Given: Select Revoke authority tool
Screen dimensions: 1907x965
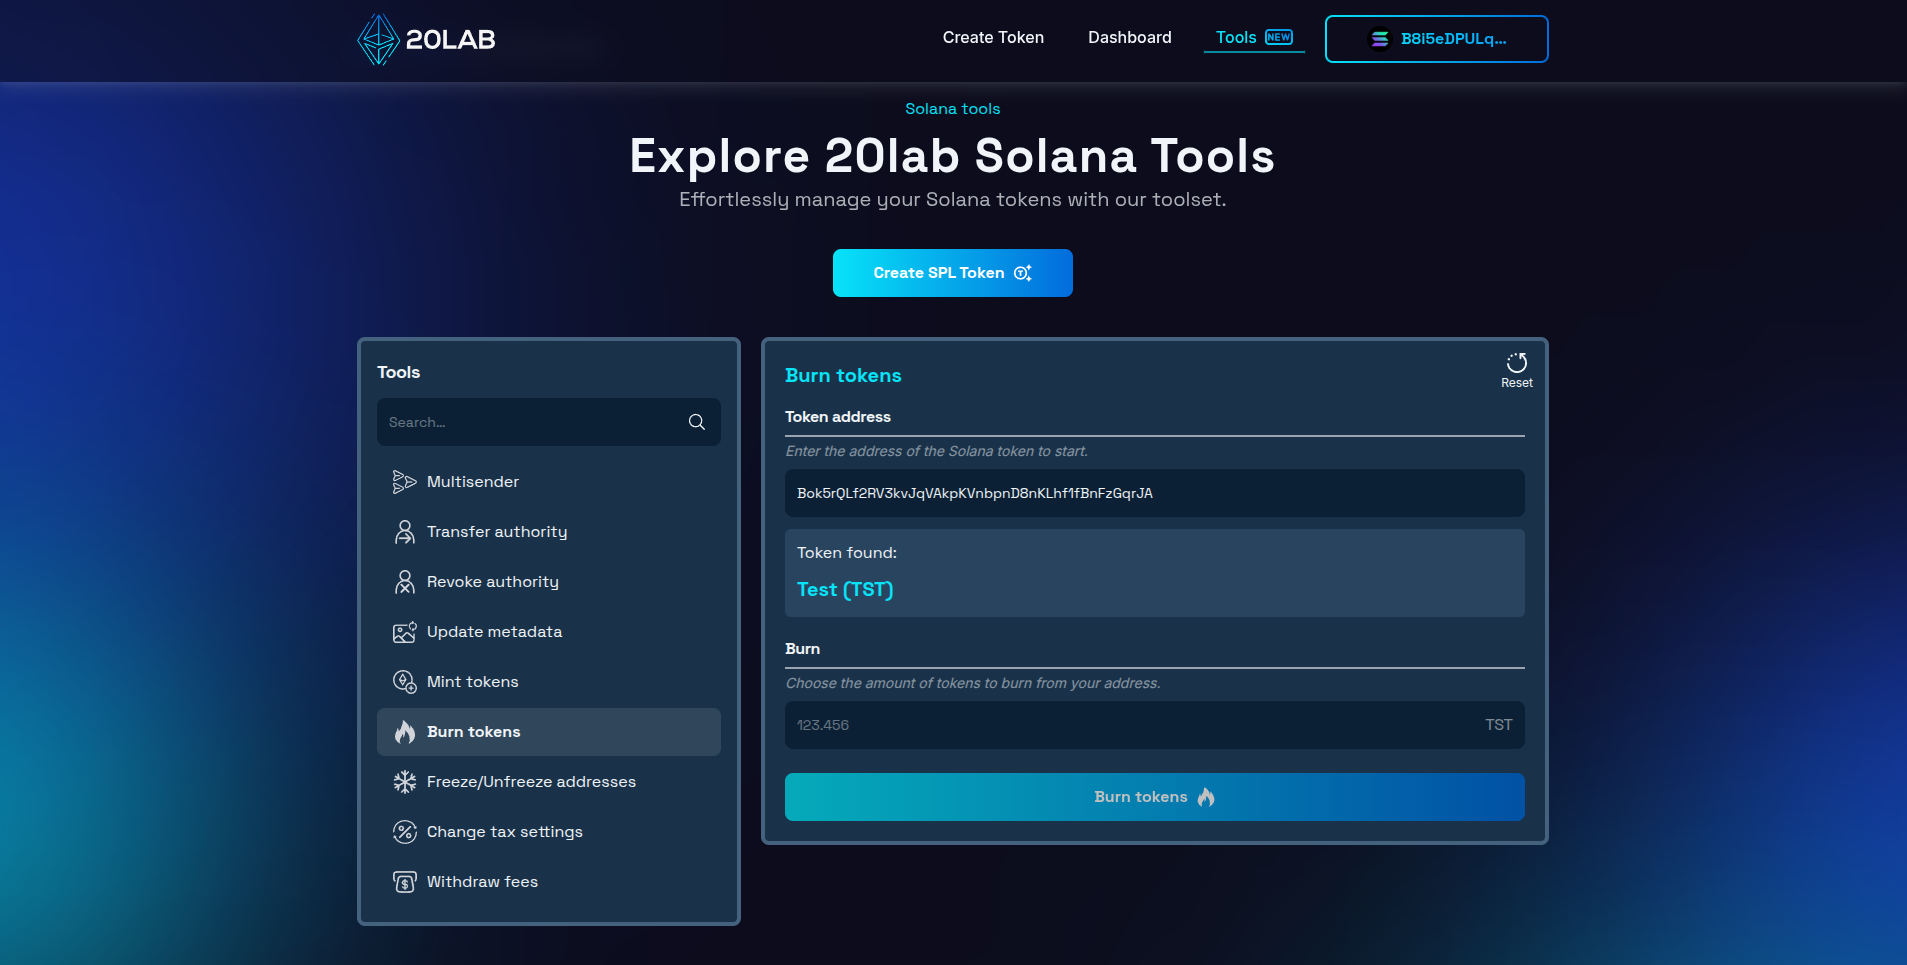Looking at the screenshot, I should 549,582.
